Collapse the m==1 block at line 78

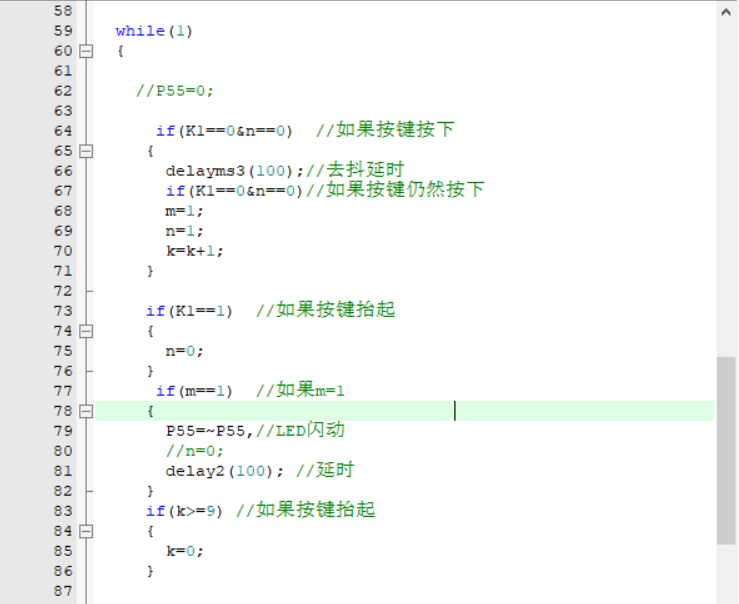tap(86, 412)
